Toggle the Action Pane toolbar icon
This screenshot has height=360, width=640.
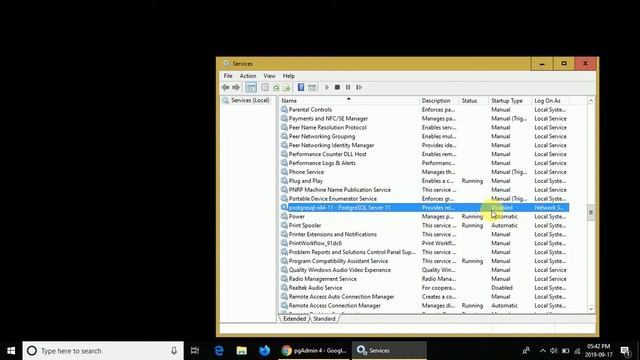pos(312,87)
